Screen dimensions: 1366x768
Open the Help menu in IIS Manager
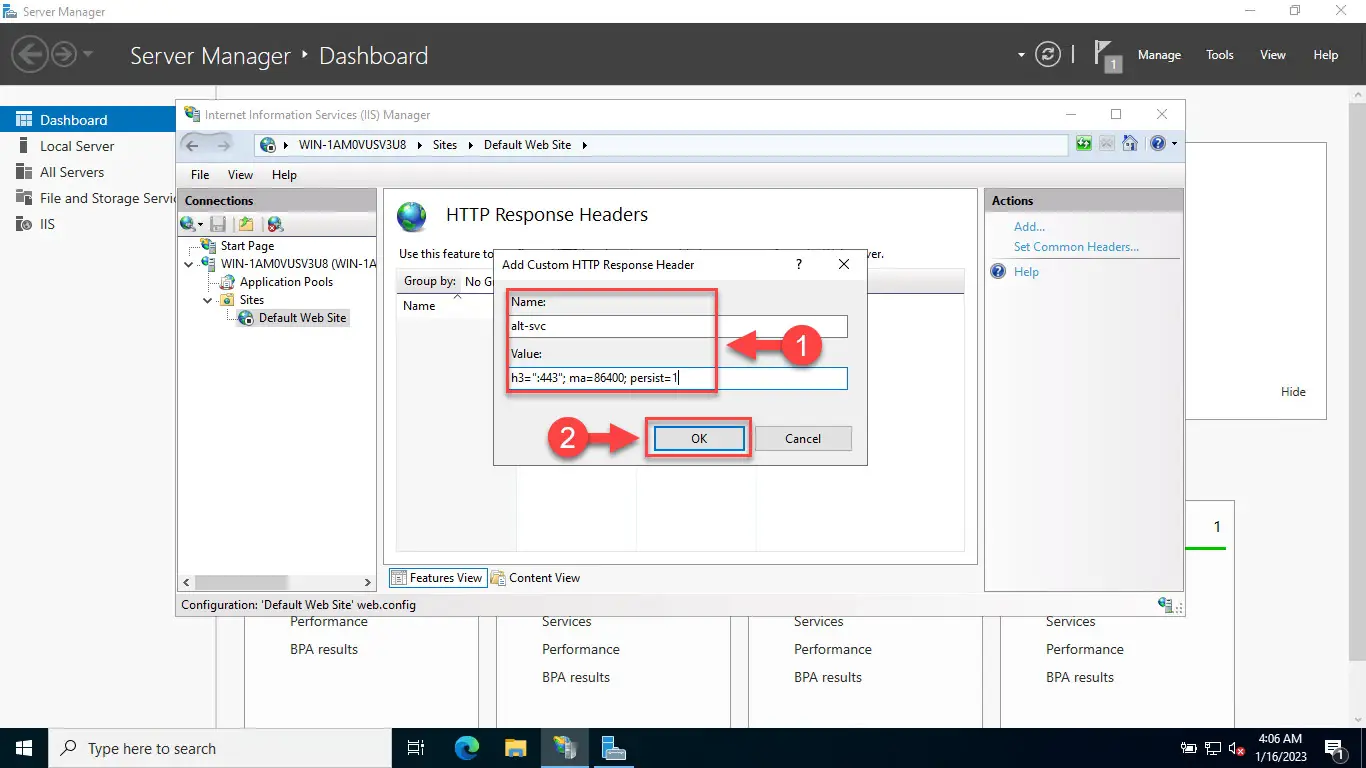tap(284, 174)
